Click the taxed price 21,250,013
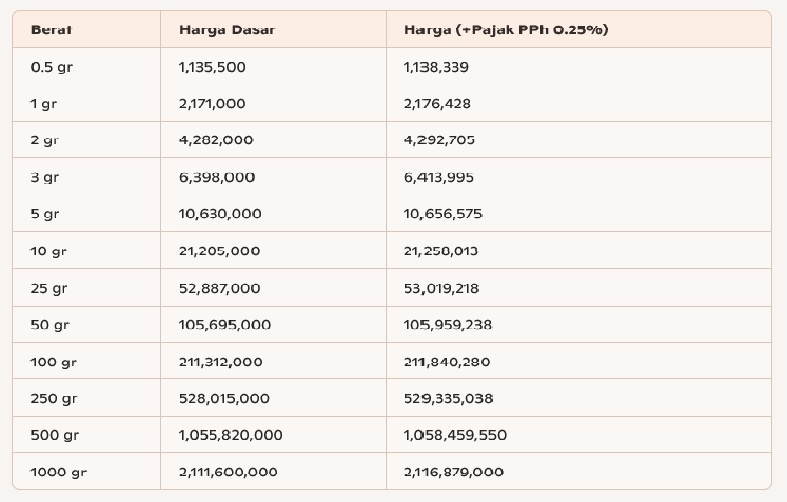The width and height of the screenshot is (787, 502). [441, 251]
